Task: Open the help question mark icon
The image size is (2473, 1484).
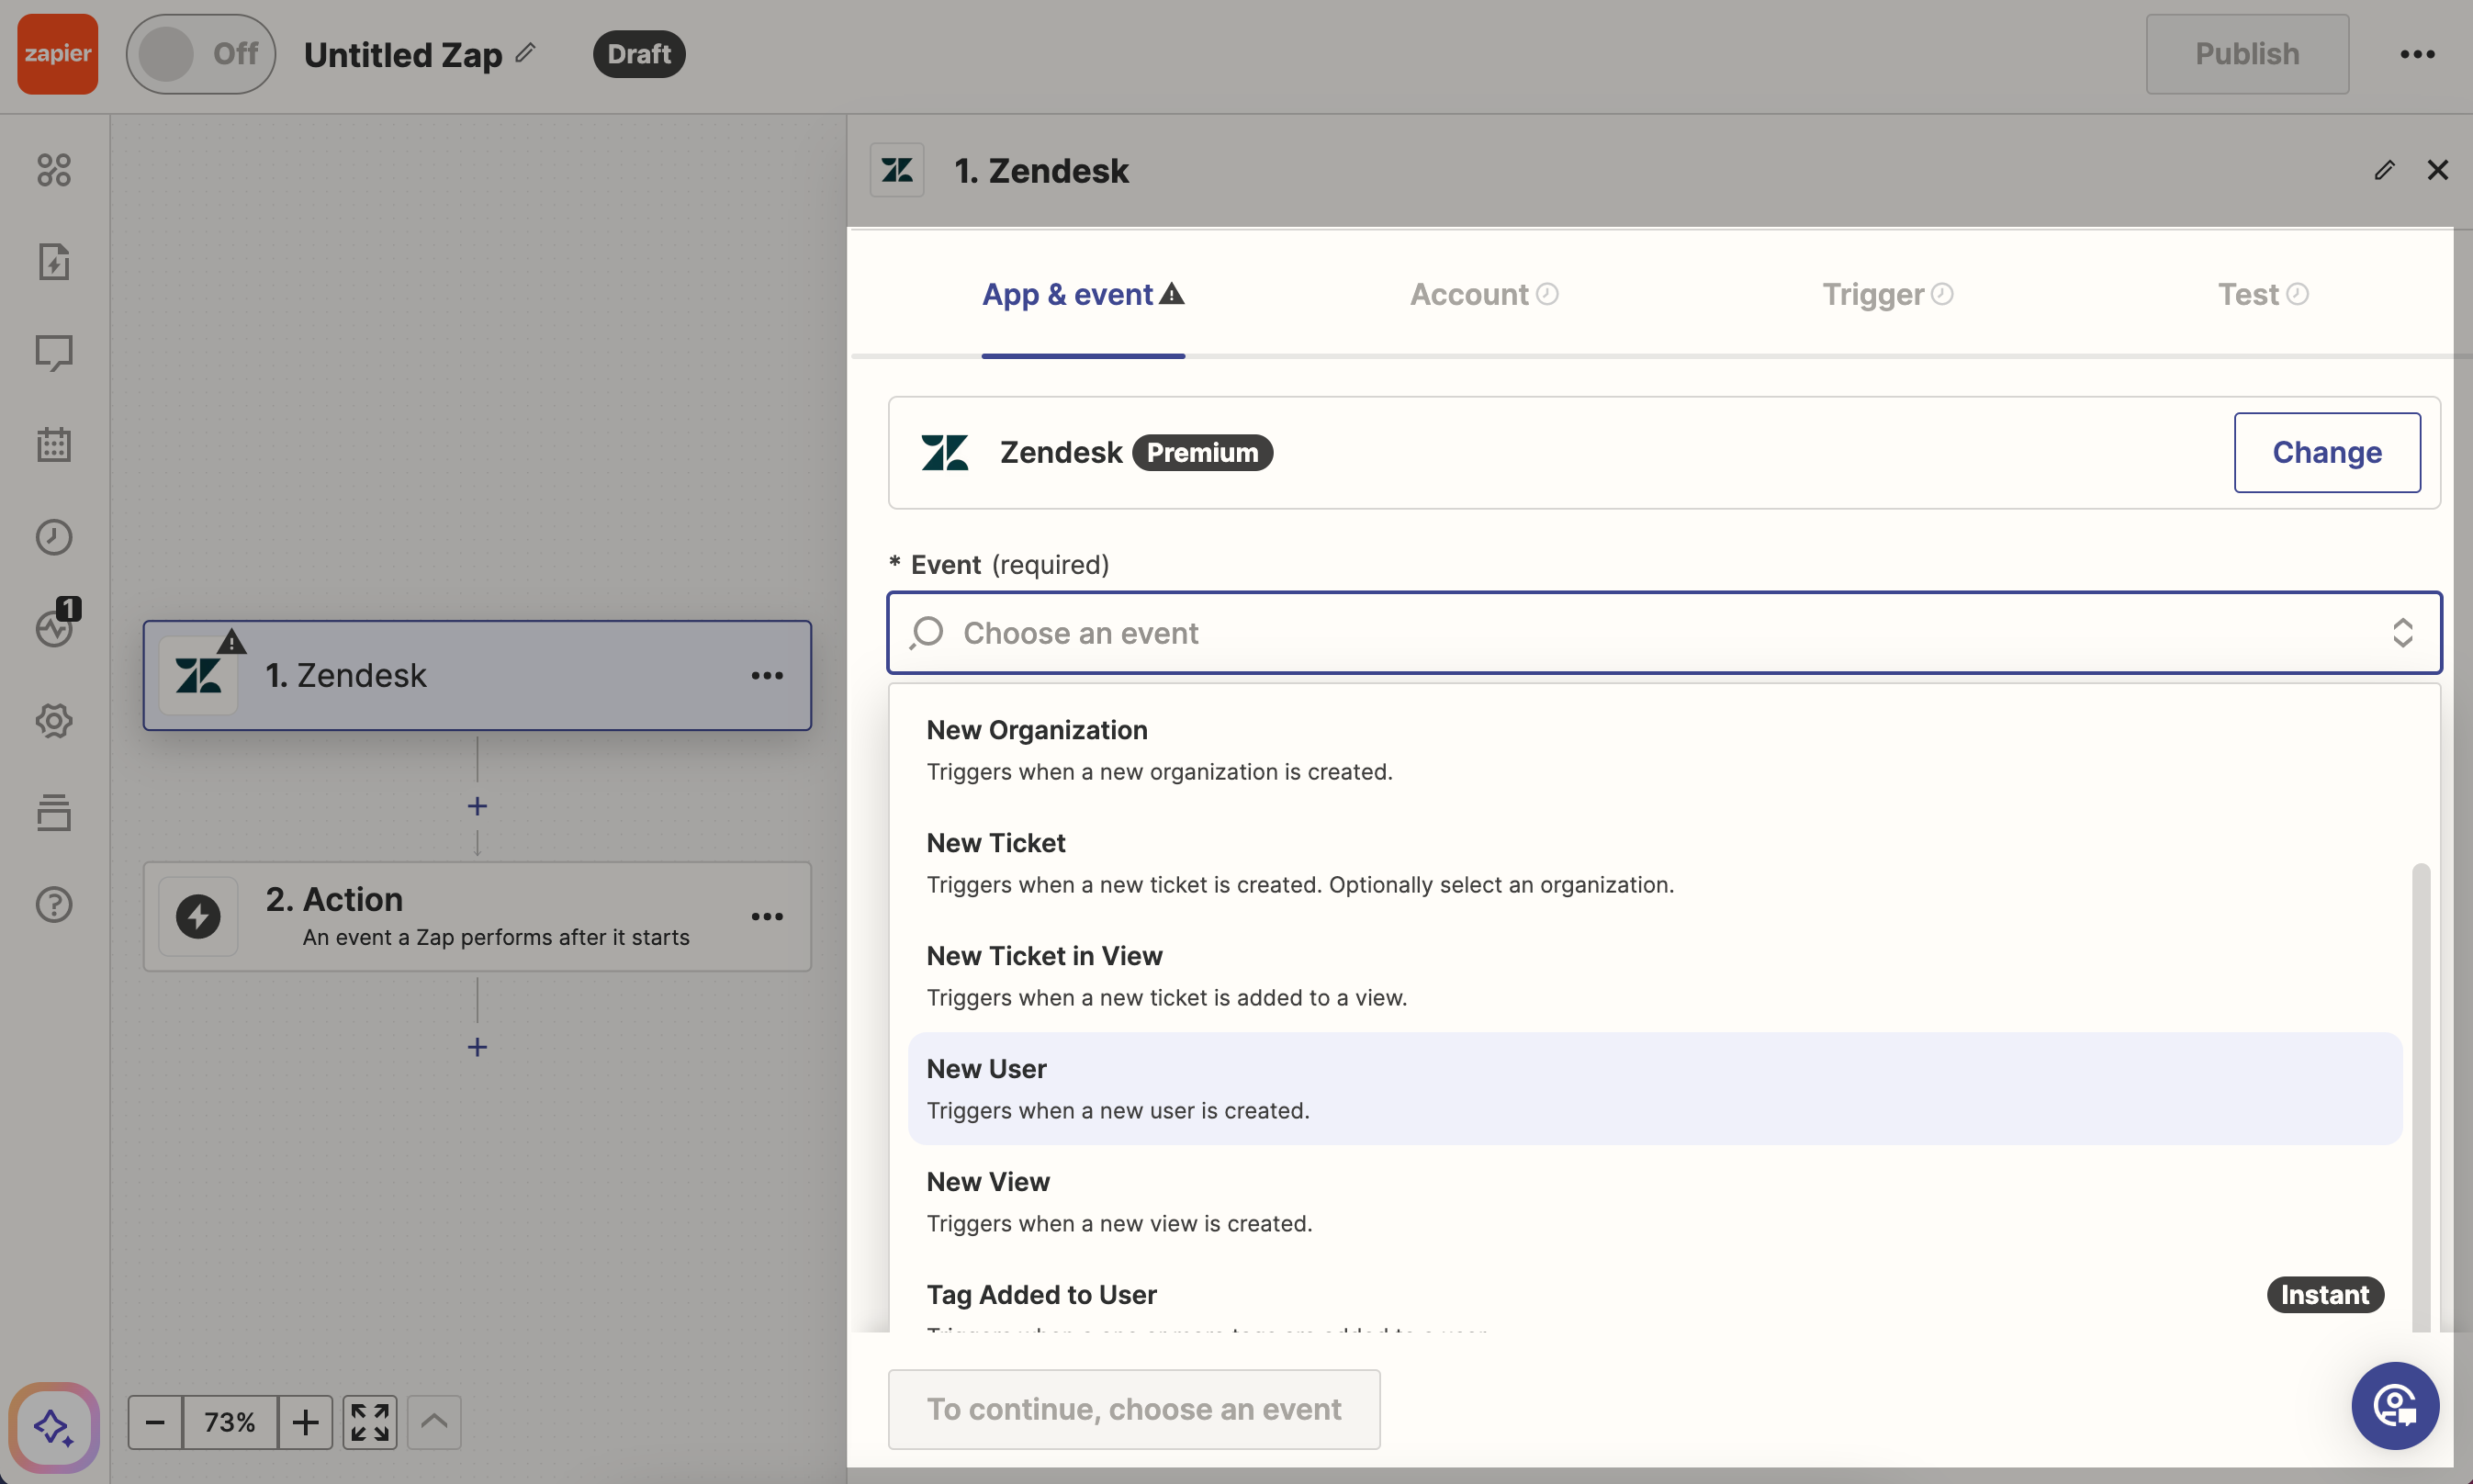Action: pos(54,904)
